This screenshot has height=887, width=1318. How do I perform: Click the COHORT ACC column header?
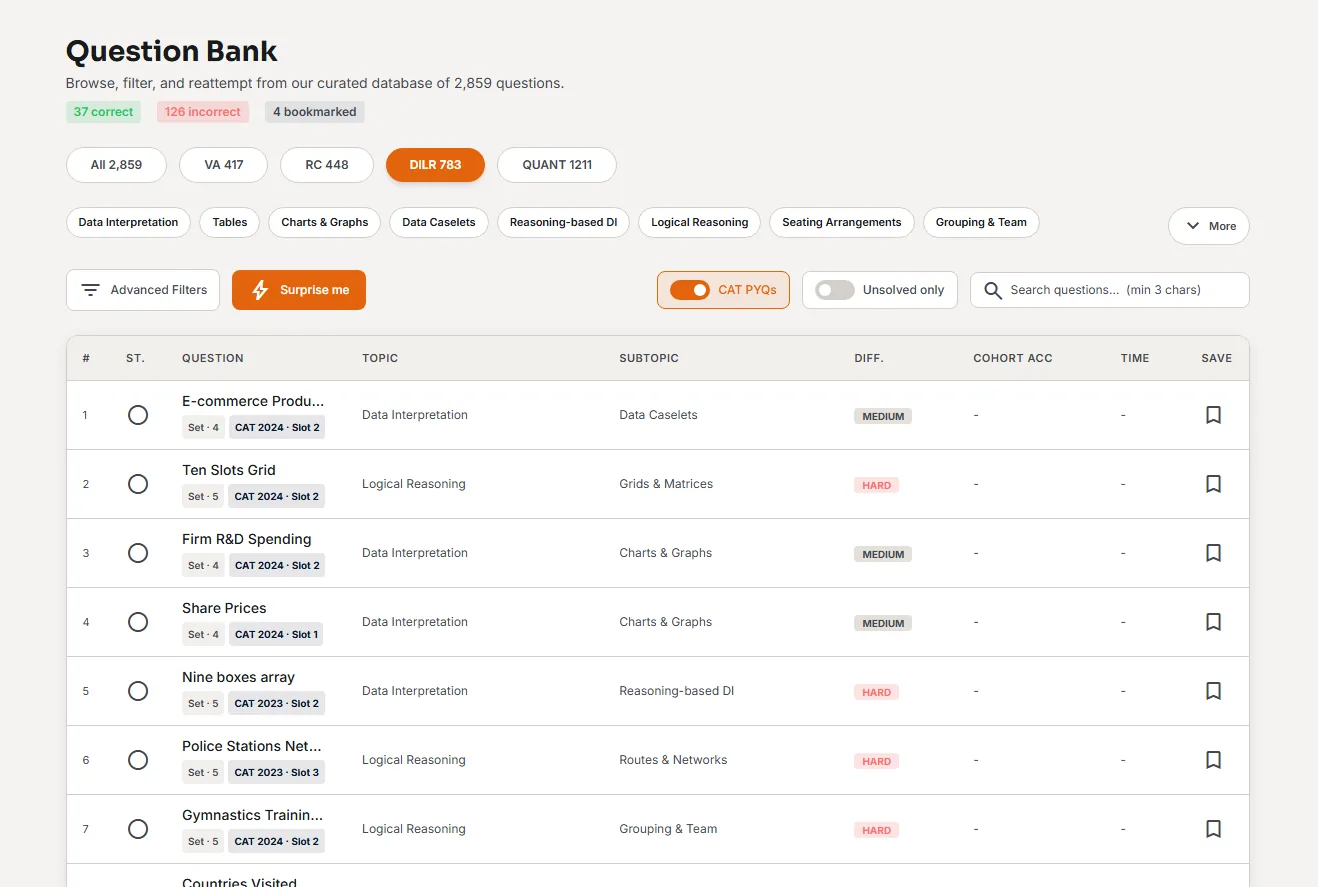[1013, 358]
